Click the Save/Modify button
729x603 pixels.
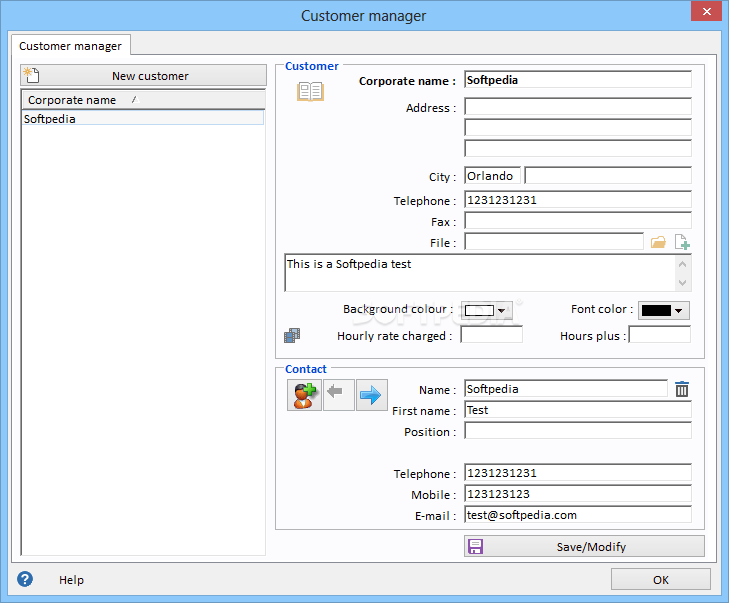[584, 546]
